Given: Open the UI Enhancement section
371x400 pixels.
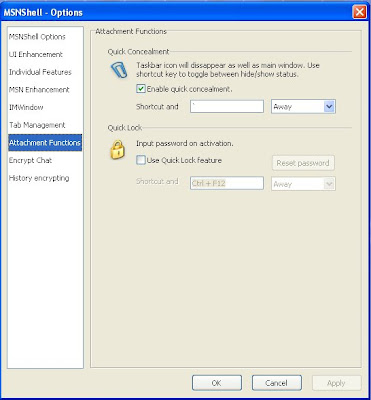Looking at the screenshot, I should (x=36, y=54).
